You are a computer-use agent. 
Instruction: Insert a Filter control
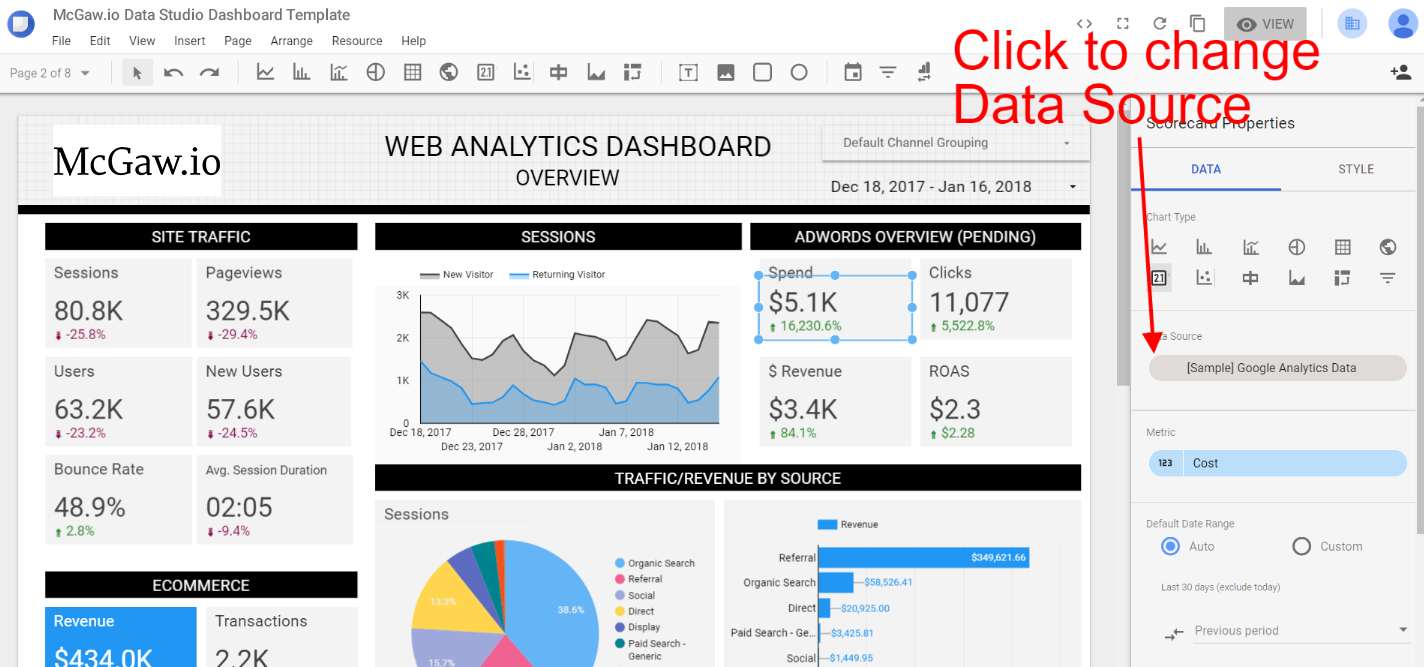tap(887, 72)
